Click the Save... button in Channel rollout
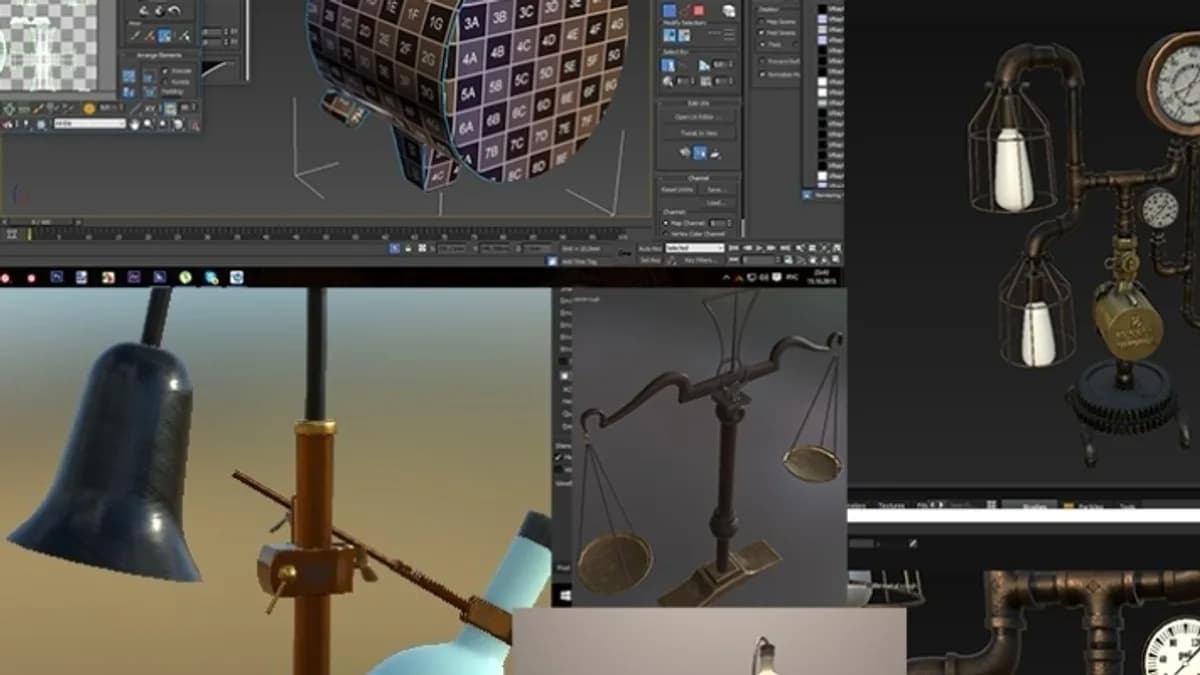The height and width of the screenshot is (675, 1200). click(x=715, y=189)
